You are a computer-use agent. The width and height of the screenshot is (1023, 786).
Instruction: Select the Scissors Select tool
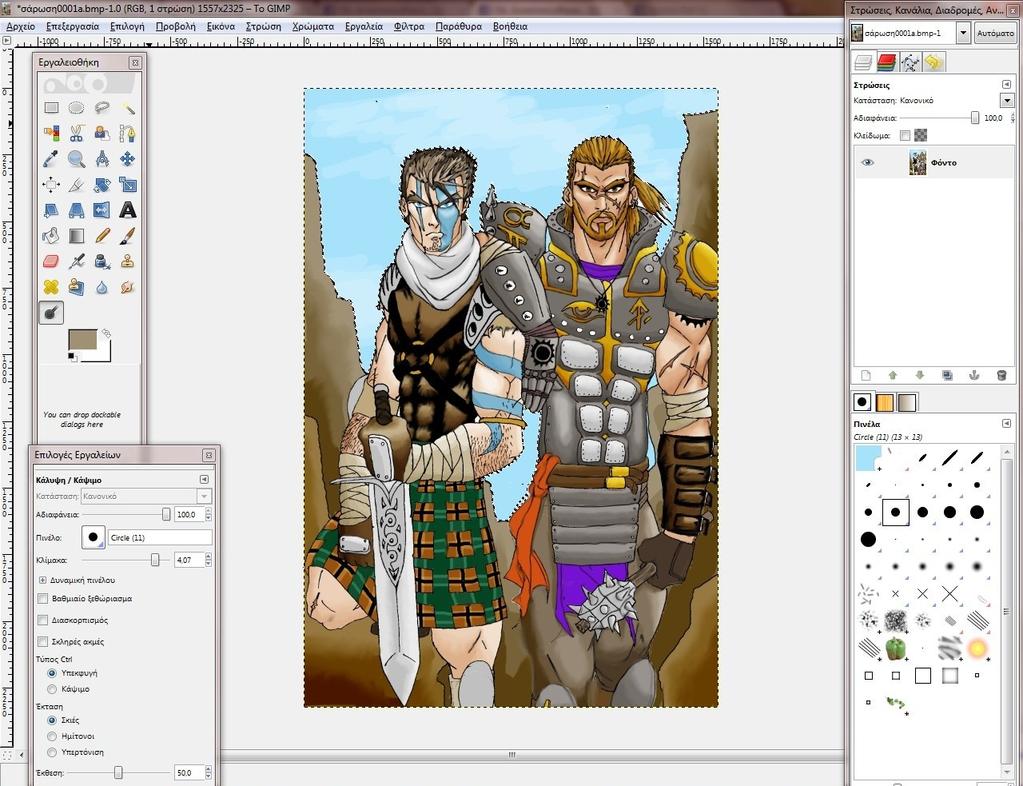tap(76, 133)
